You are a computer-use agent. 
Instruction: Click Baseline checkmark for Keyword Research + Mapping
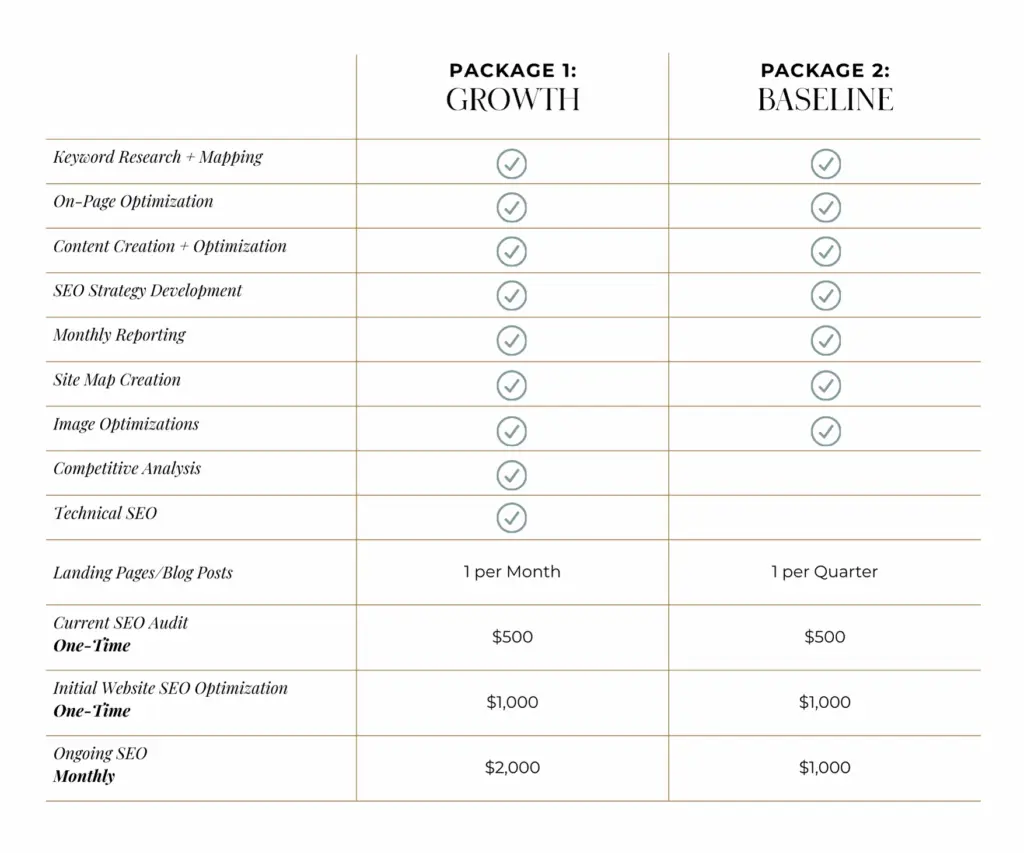(x=825, y=163)
